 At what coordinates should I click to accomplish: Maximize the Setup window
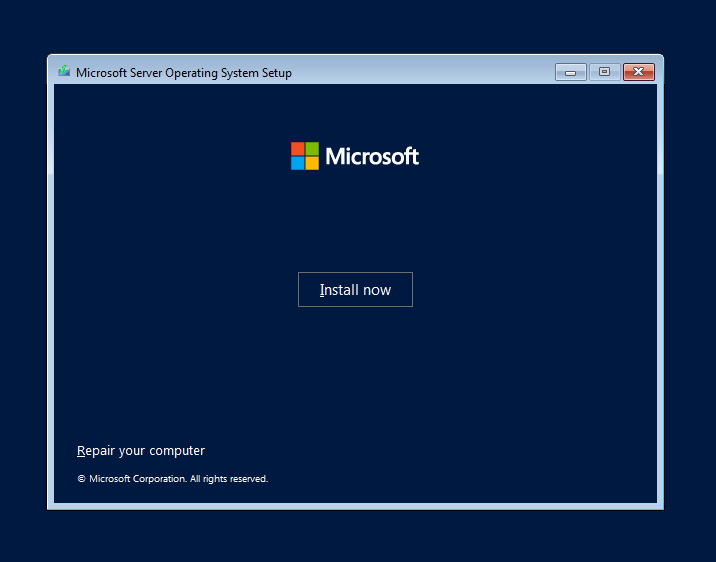(x=605, y=72)
